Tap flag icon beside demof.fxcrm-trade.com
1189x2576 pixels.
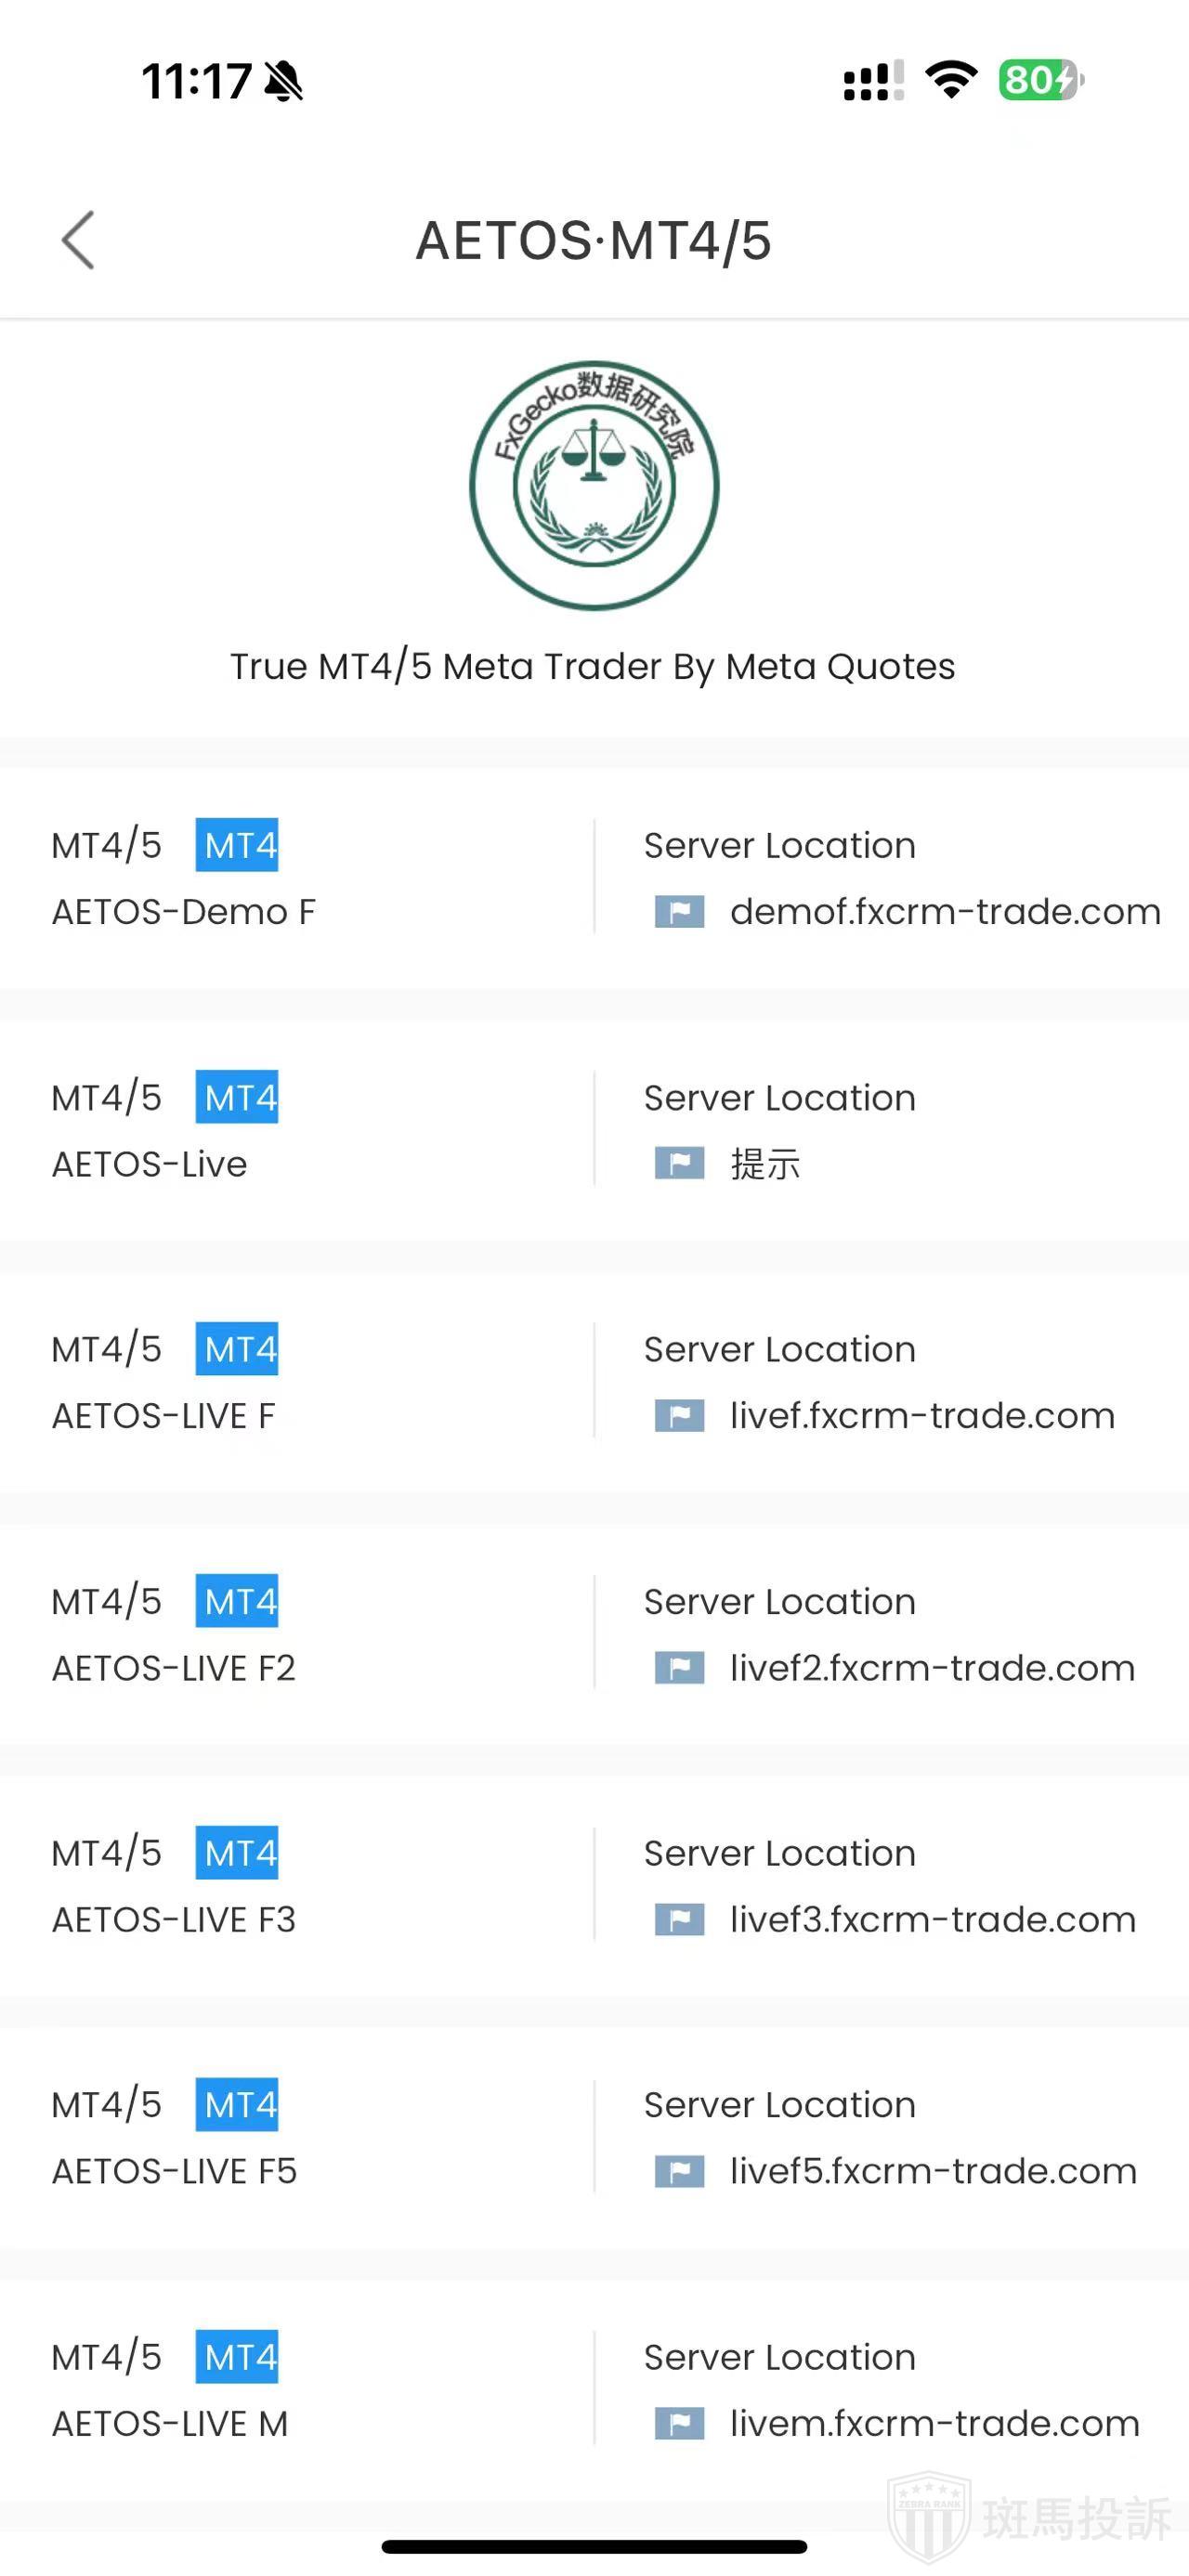679,912
